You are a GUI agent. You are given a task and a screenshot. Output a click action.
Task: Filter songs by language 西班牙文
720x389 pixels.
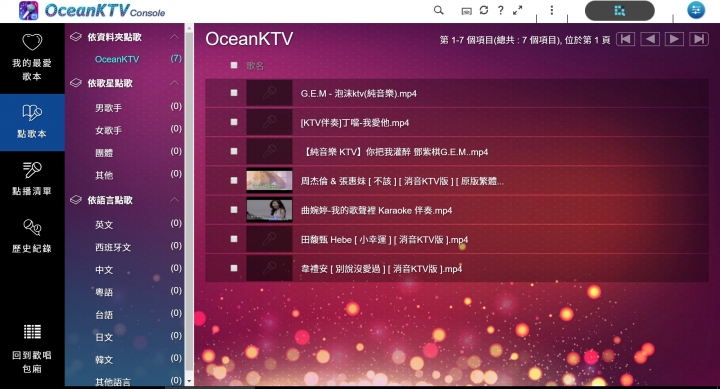(113, 247)
